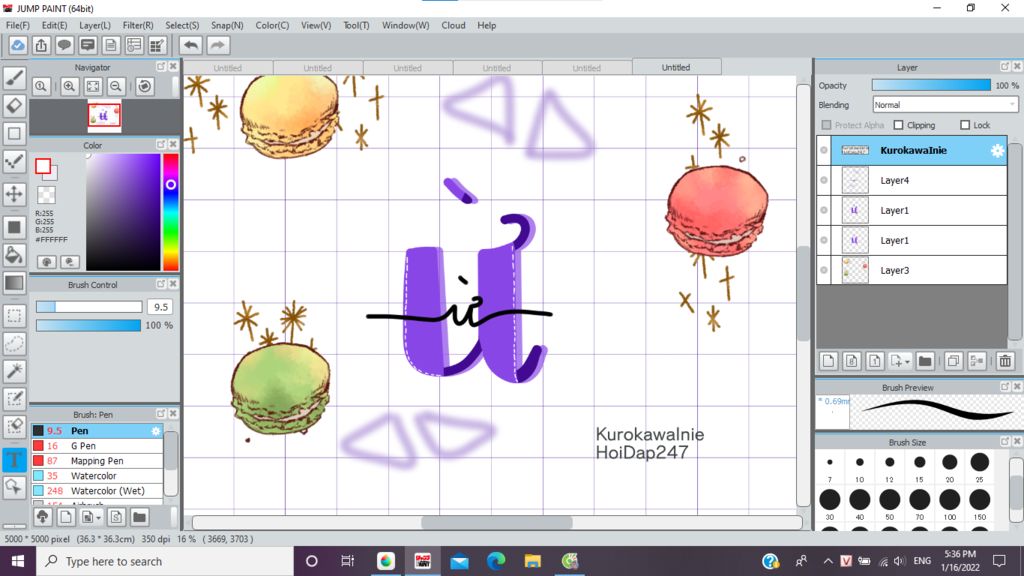Screen dimensions: 1024x576
Task: Select the Select Pen tool
Action: [x=14, y=399]
